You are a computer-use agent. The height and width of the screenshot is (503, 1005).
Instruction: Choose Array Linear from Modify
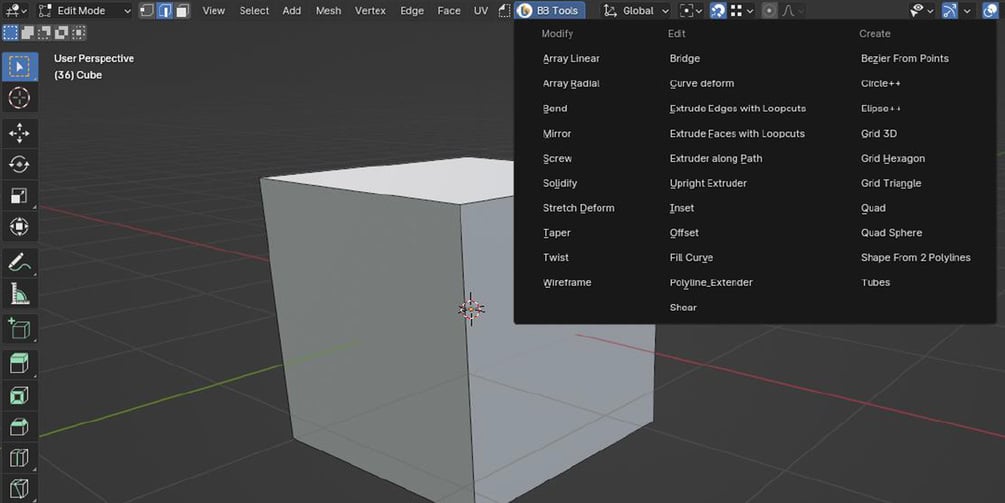point(571,58)
